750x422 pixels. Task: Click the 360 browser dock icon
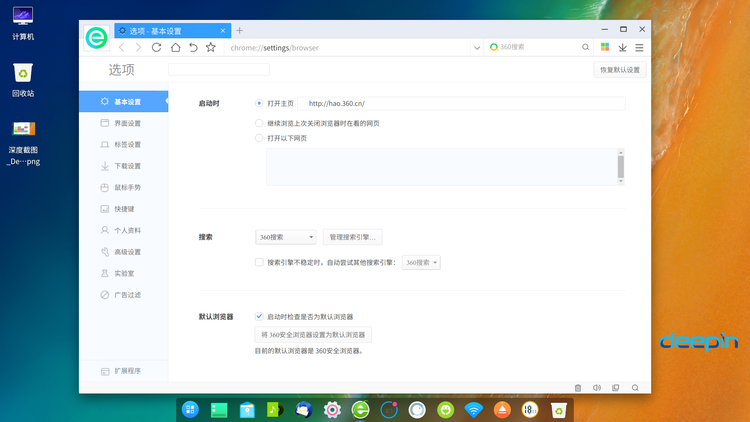click(360, 410)
